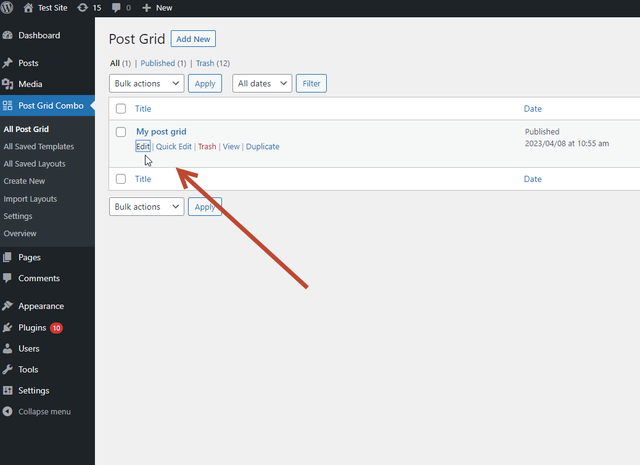Filter by Trash (12) link
Image resolution: width=640 pixels, height=465 pixels.
213,63
